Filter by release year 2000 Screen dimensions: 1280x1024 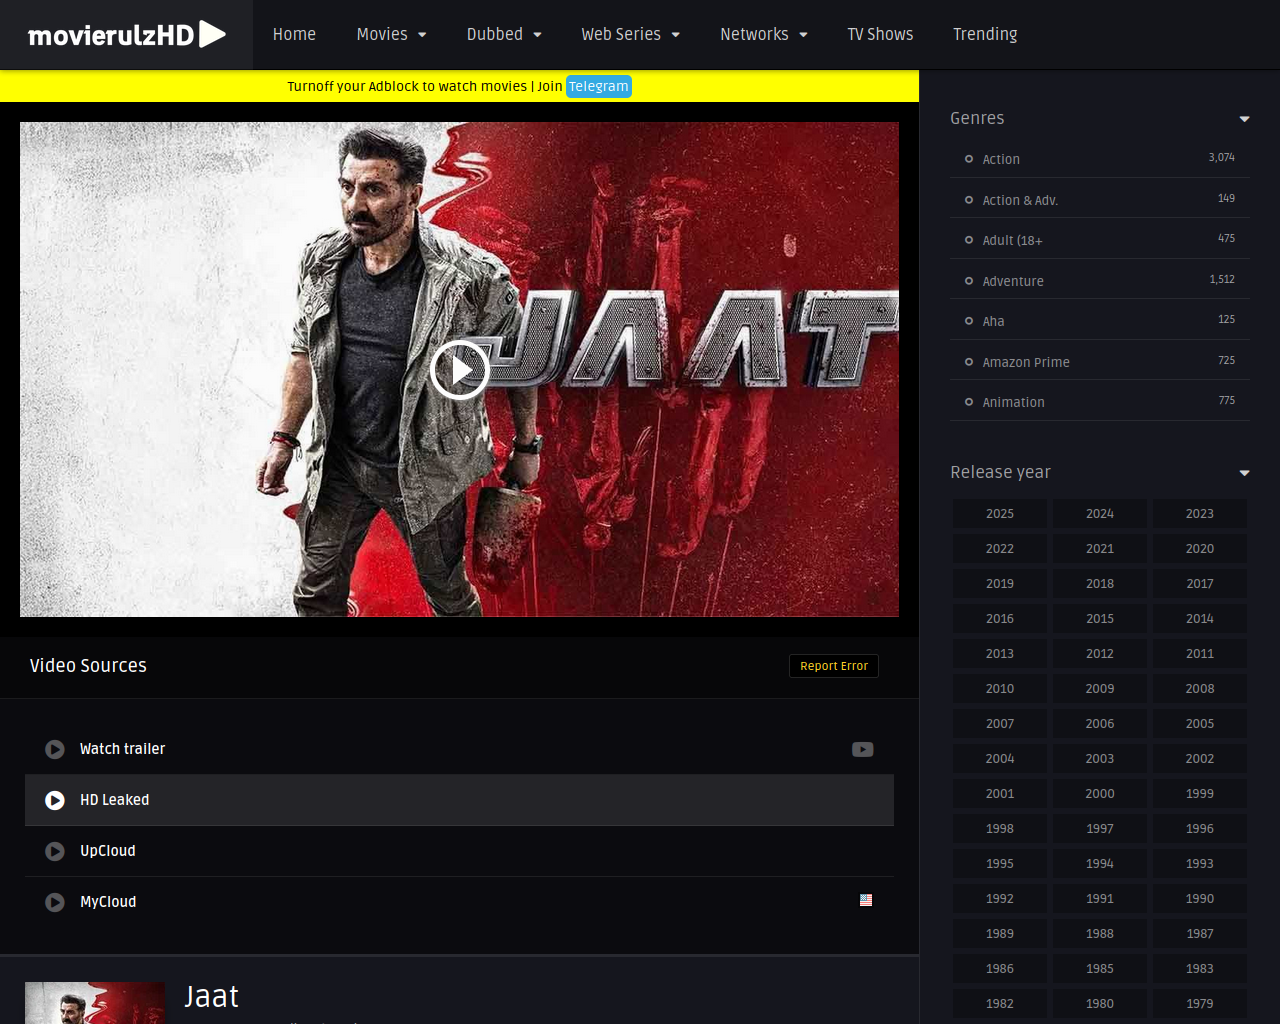[1100, 794]
